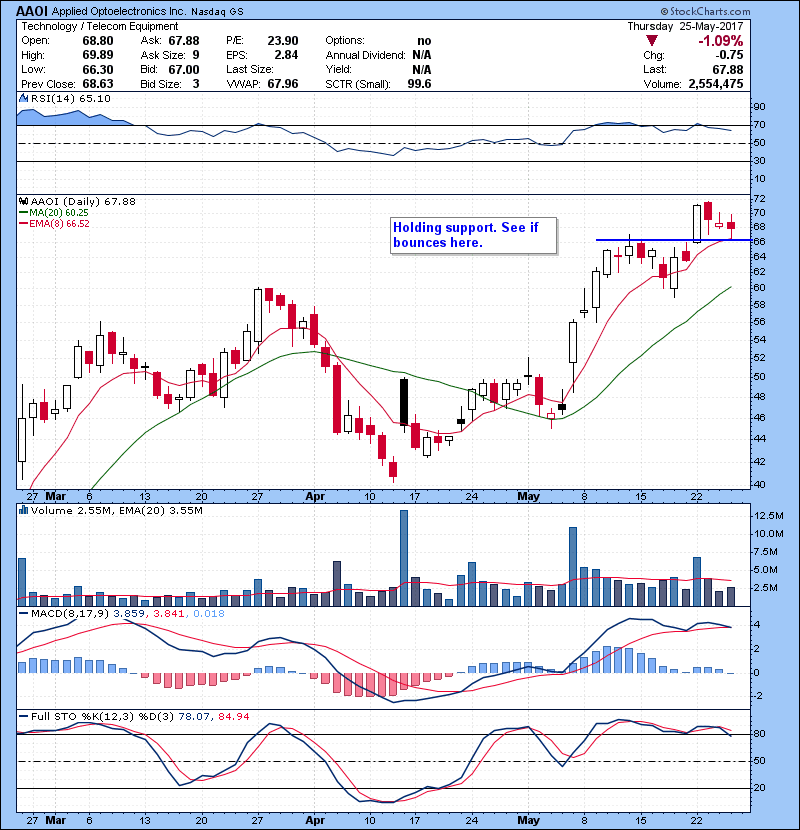Click the Thursday 25-May-2017 date

(685, 26)
